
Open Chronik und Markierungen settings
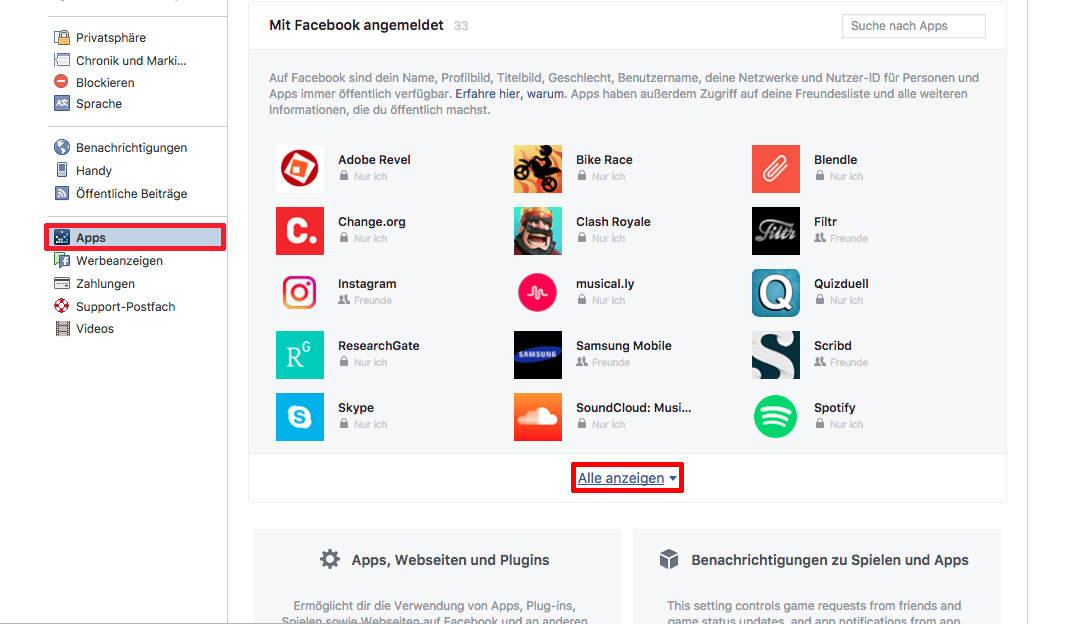131,60
